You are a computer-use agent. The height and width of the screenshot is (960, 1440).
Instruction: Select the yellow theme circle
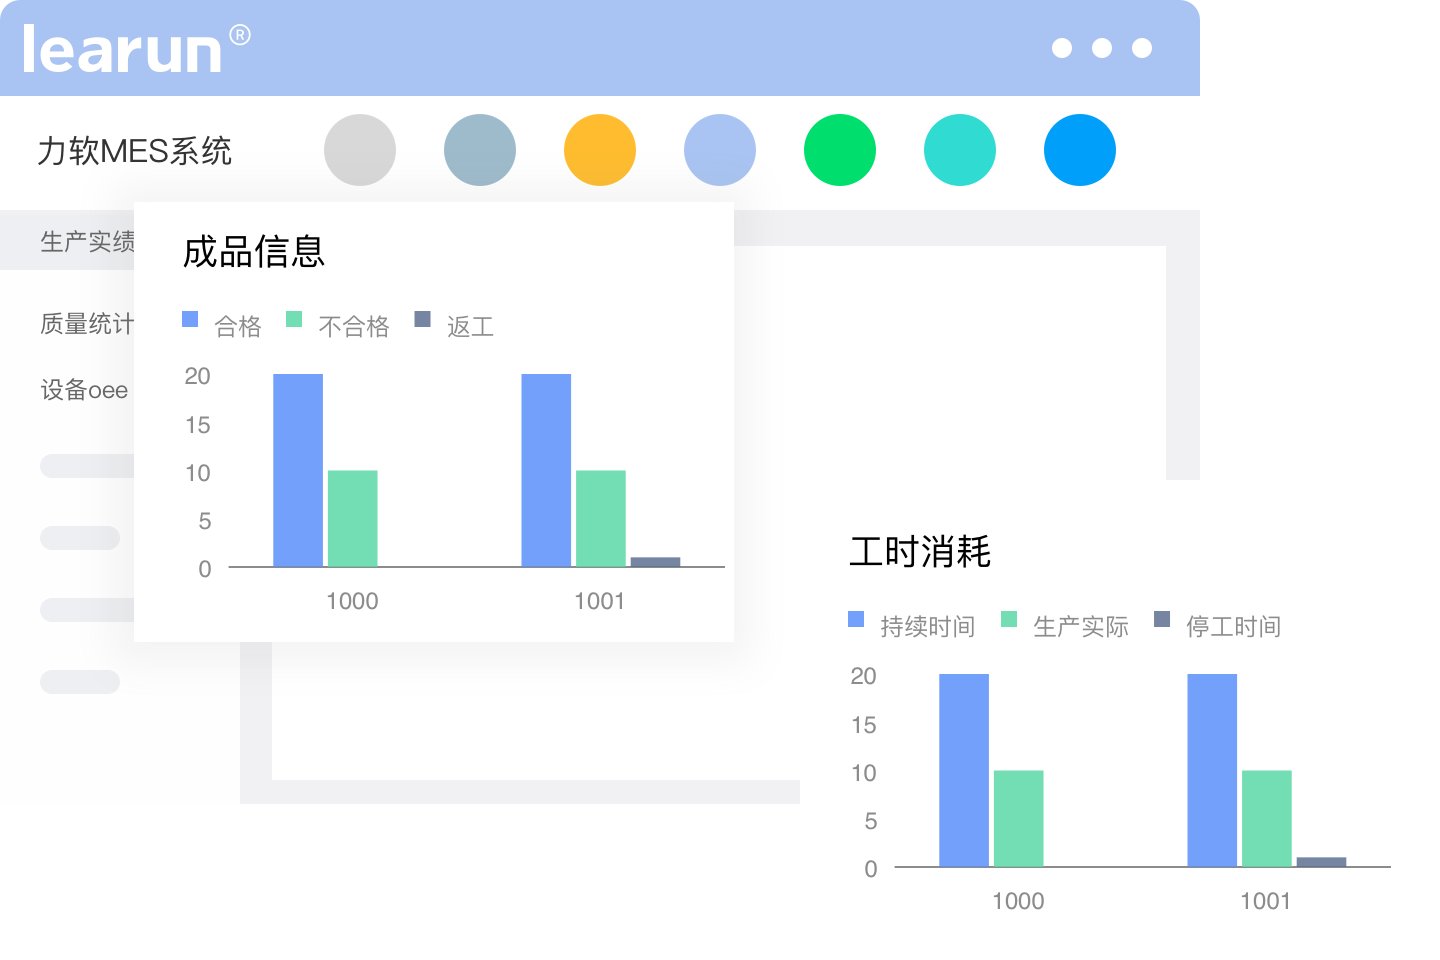[x=600, y=149]
